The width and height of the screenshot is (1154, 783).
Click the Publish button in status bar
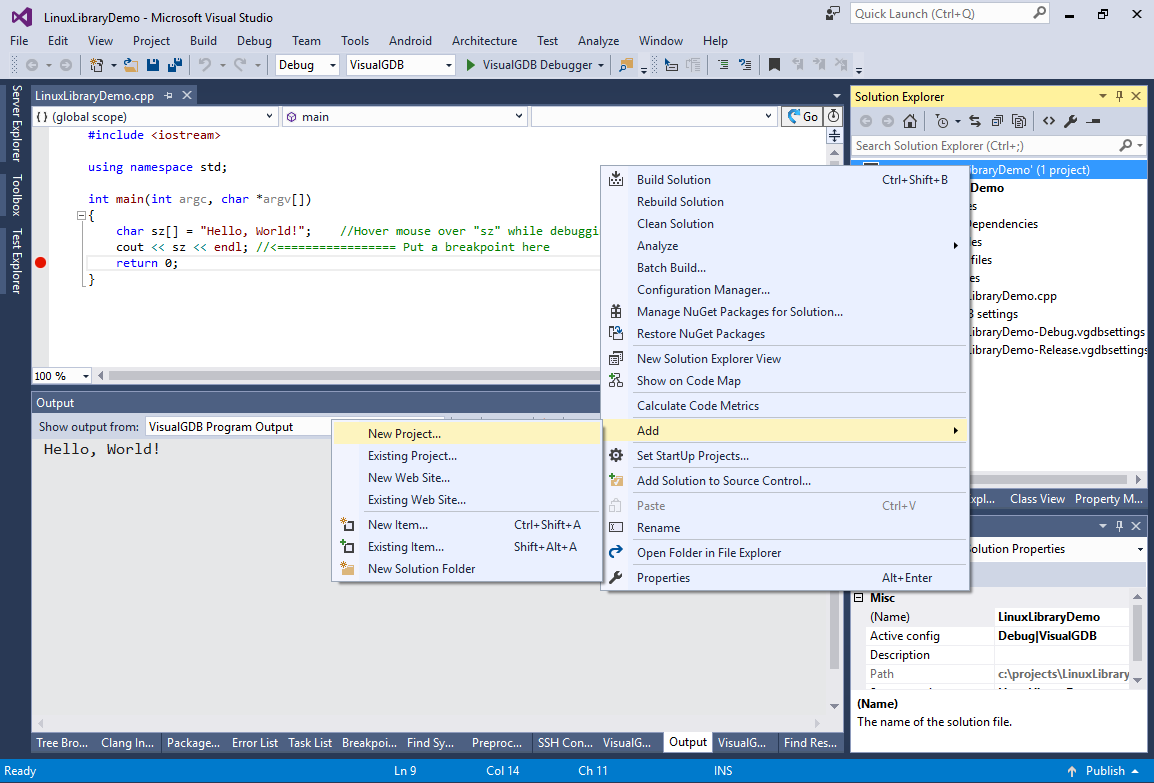tap(1105, 770)
